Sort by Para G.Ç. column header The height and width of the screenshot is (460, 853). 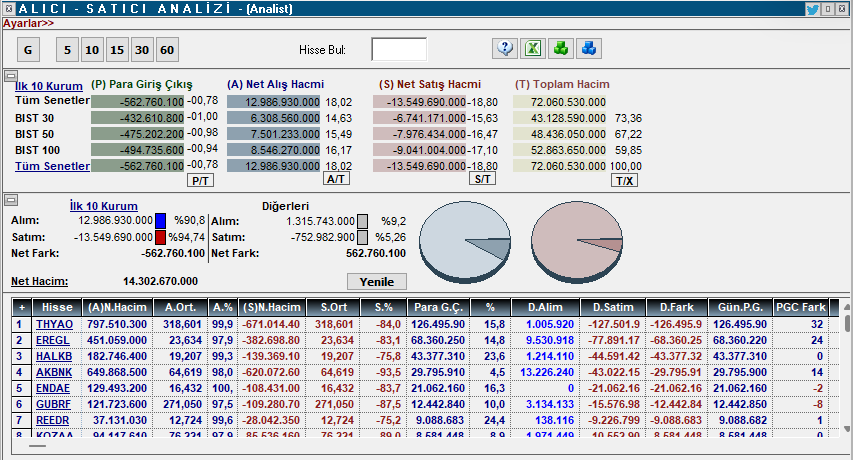438,307
